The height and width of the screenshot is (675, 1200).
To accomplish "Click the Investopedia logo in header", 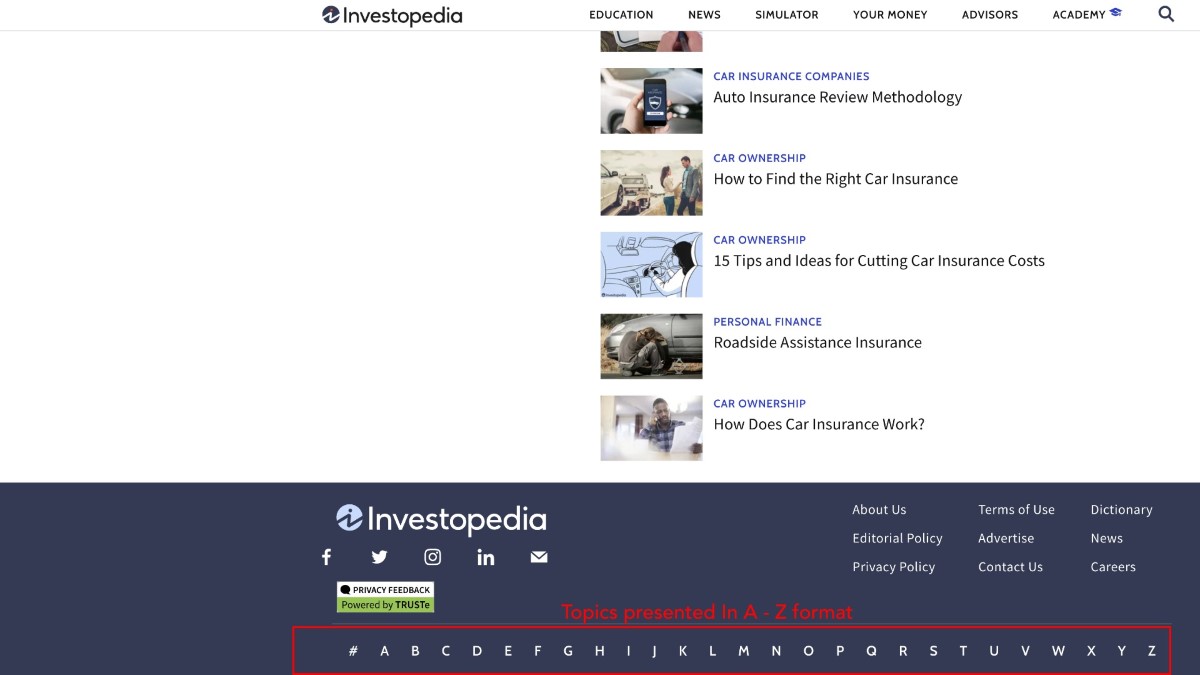I will click(x=392, y=15).
